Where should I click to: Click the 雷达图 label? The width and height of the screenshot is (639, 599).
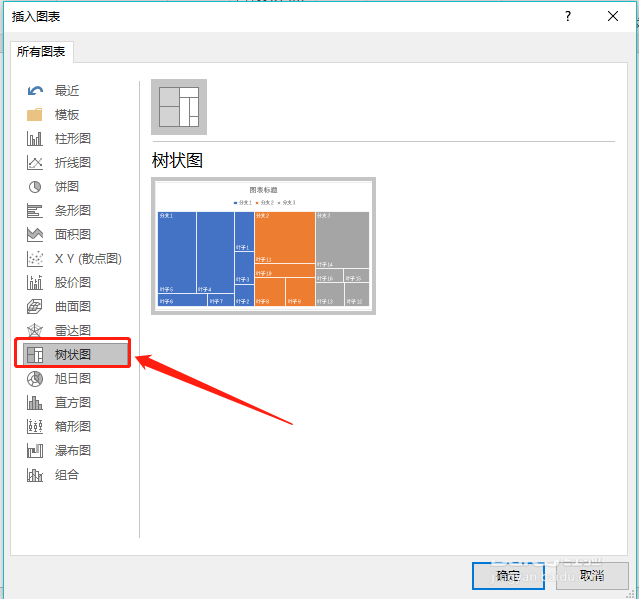(73, 330)
